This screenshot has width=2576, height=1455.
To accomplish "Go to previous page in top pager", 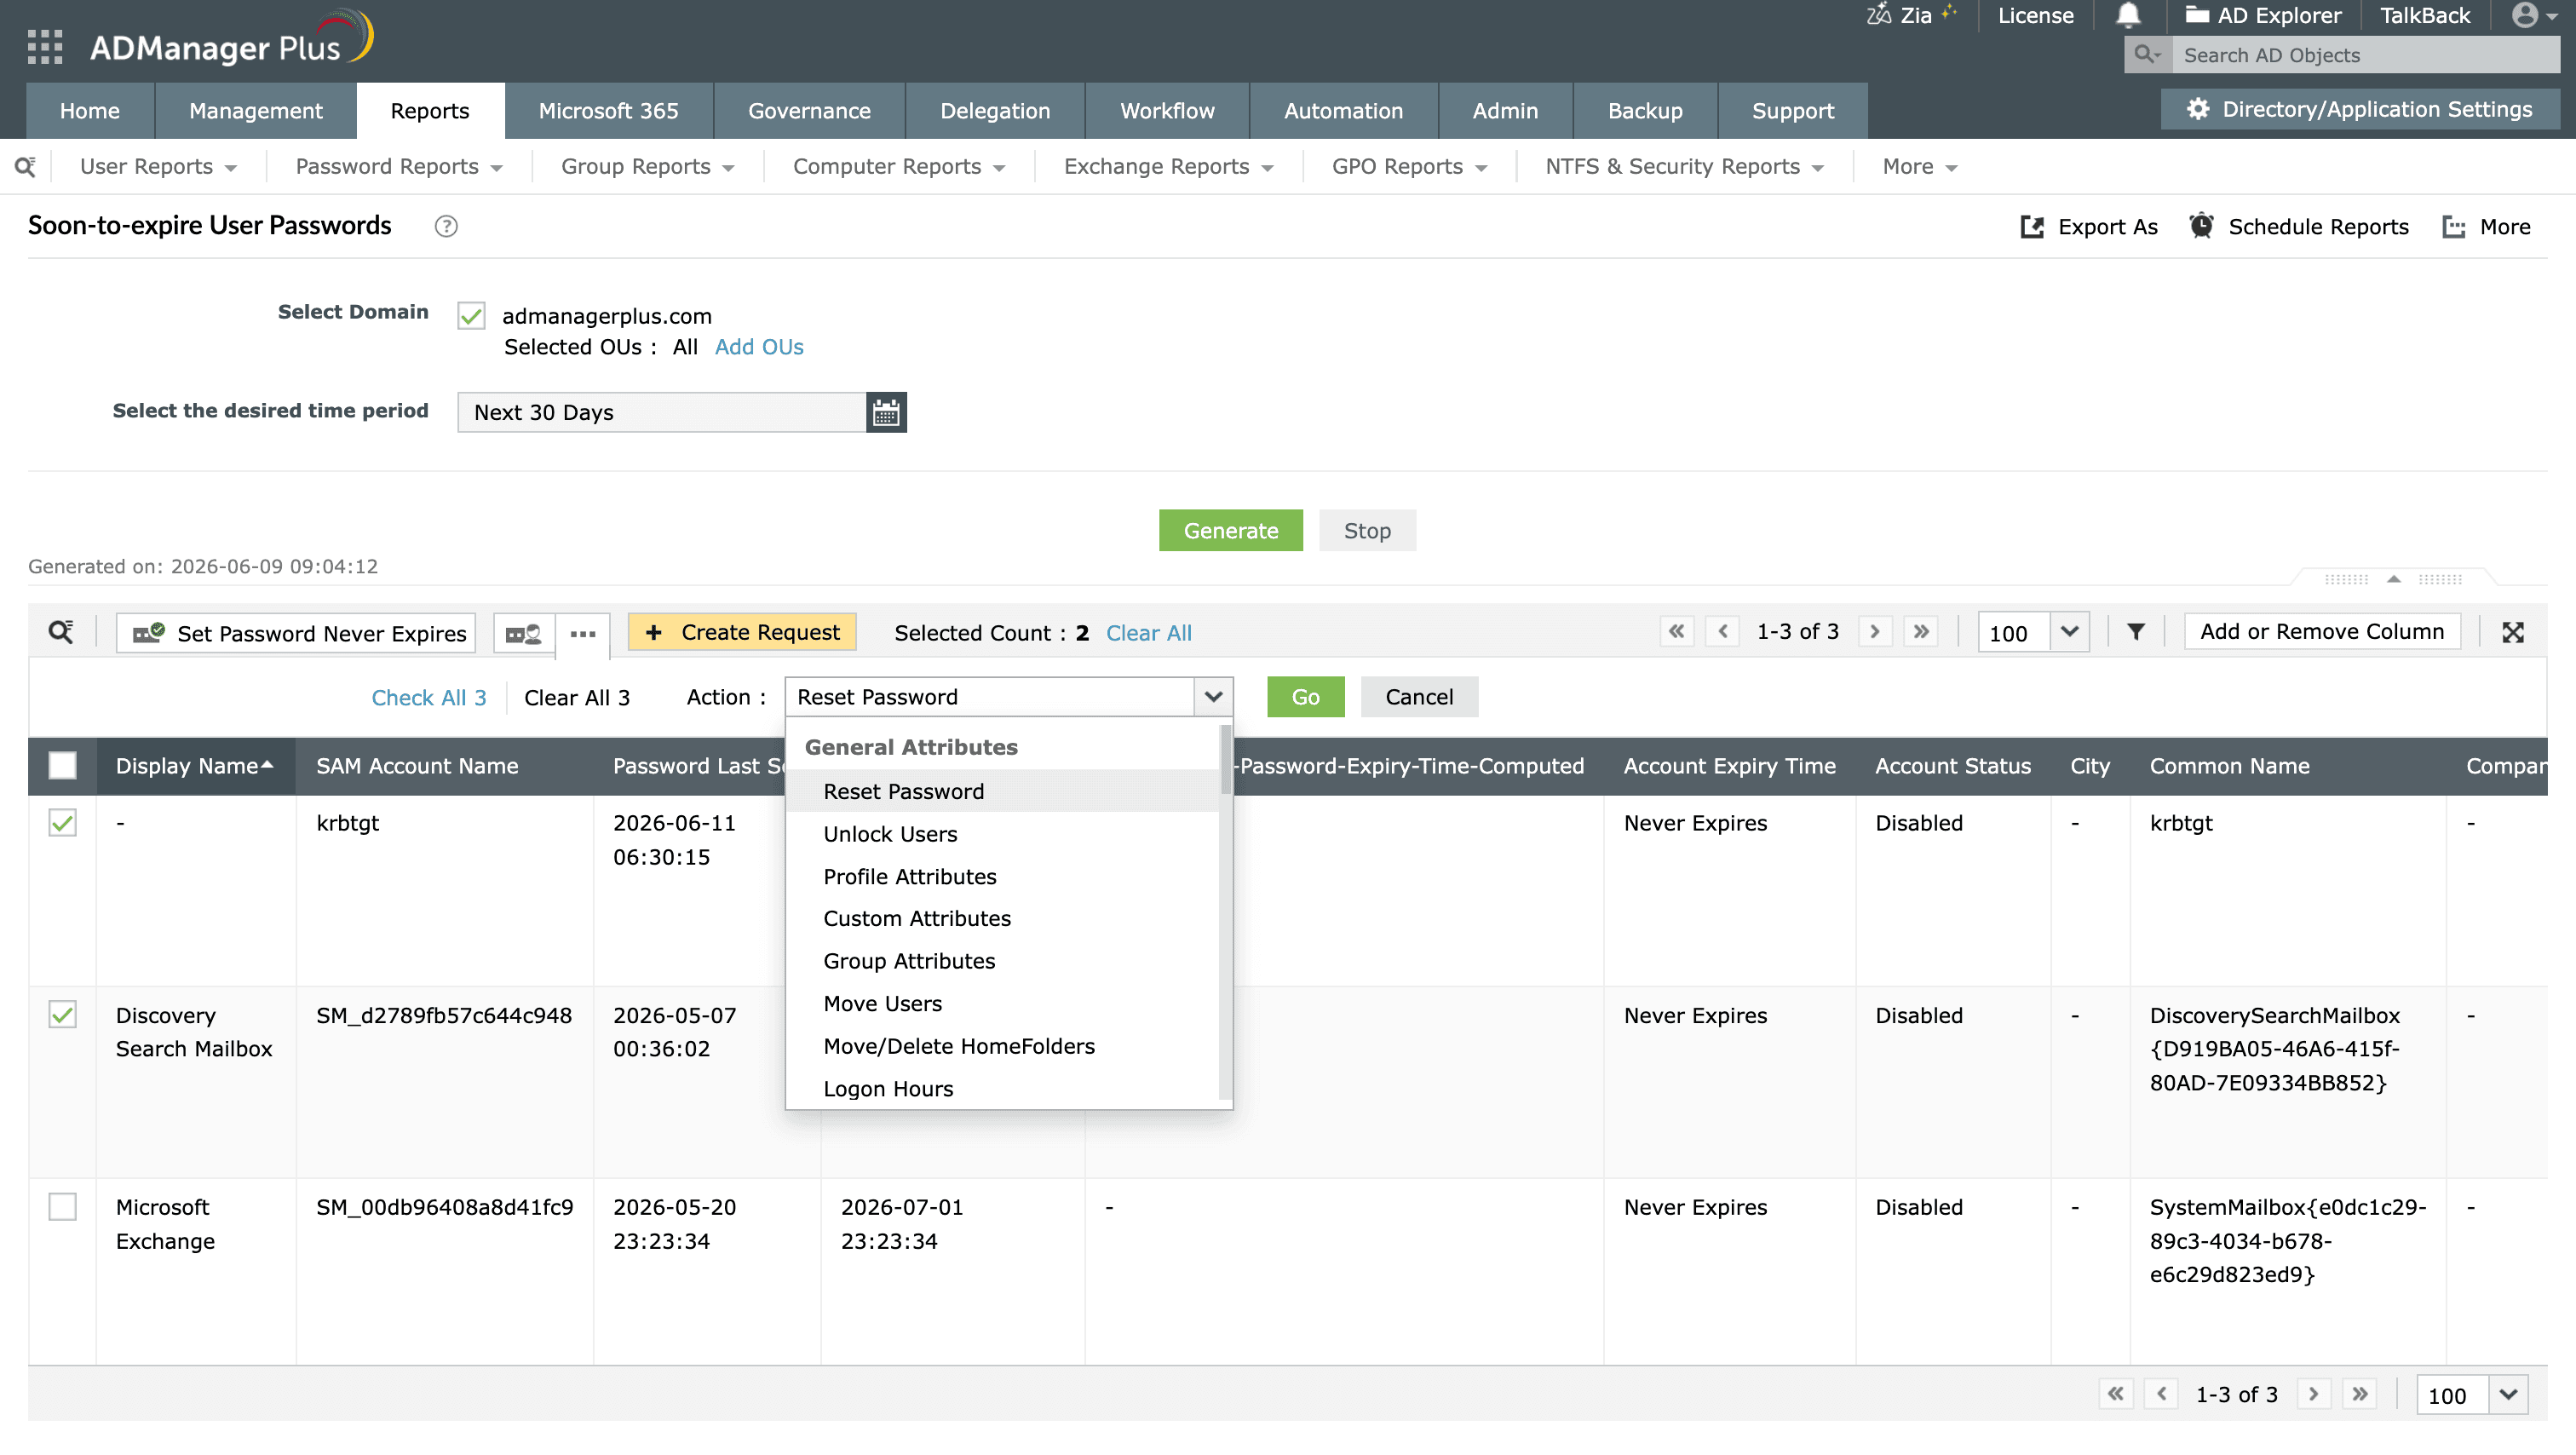I will (x=1723, y=632).
